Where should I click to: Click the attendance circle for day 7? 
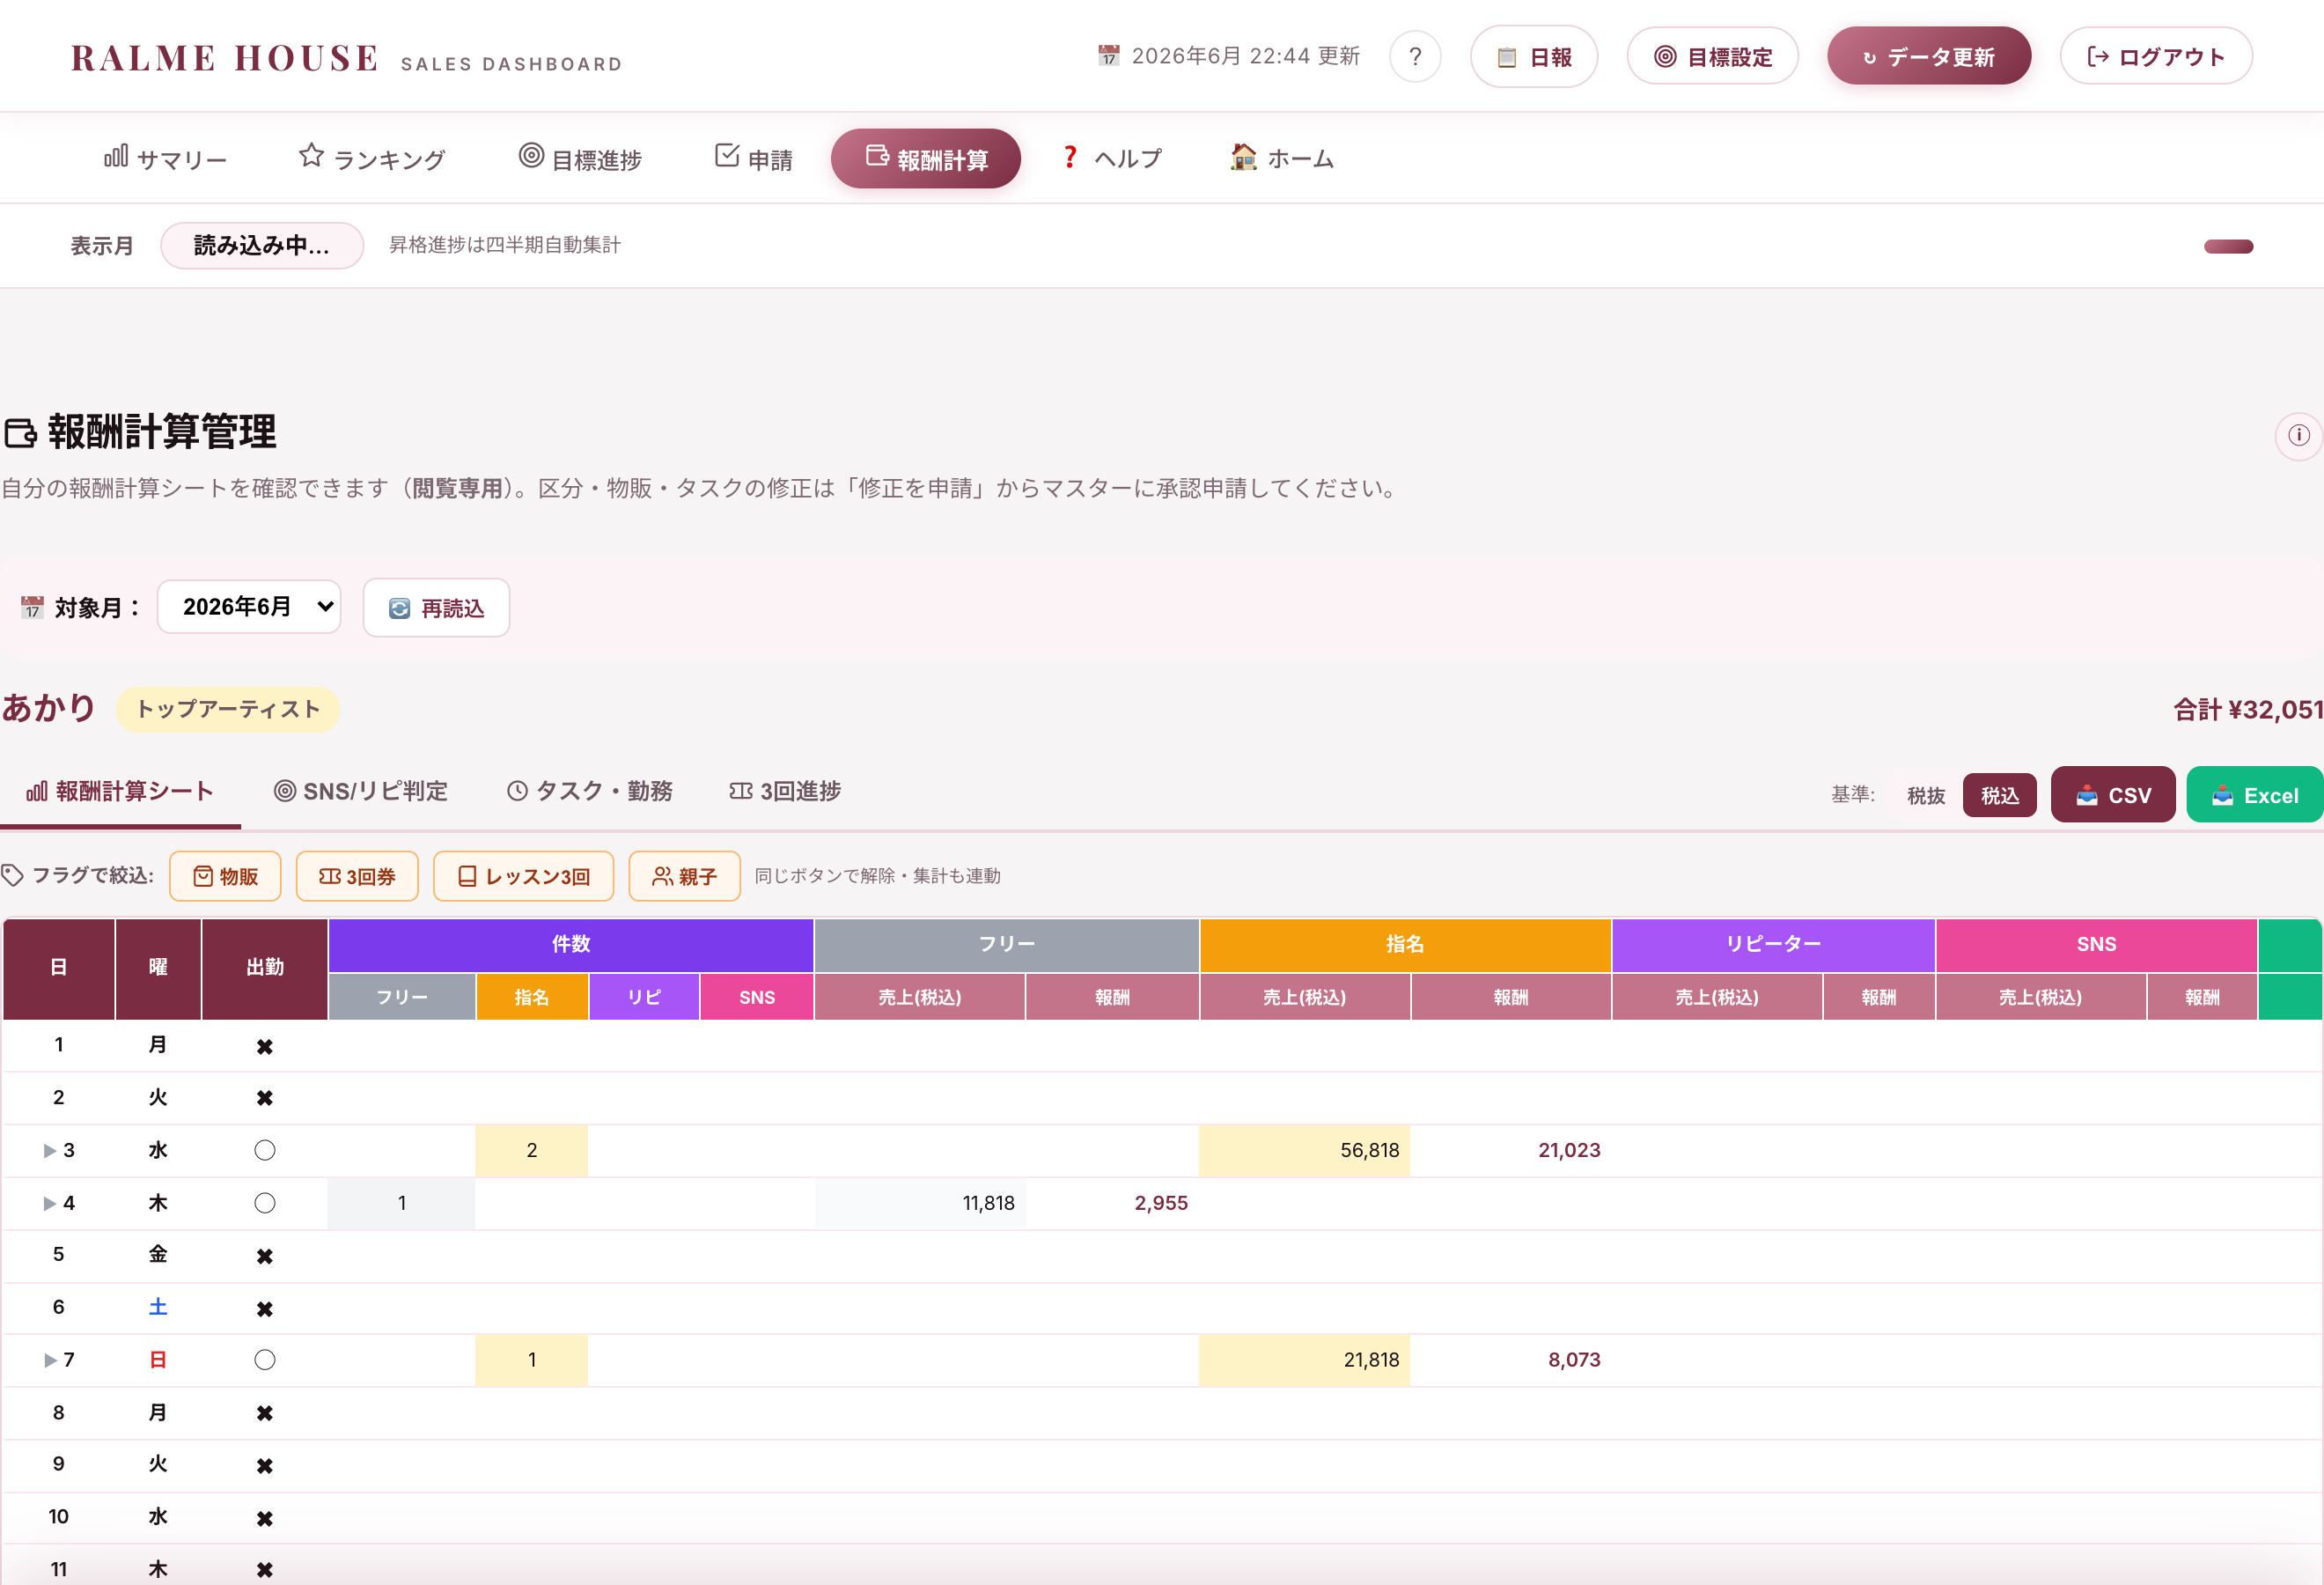[264, 1360]
